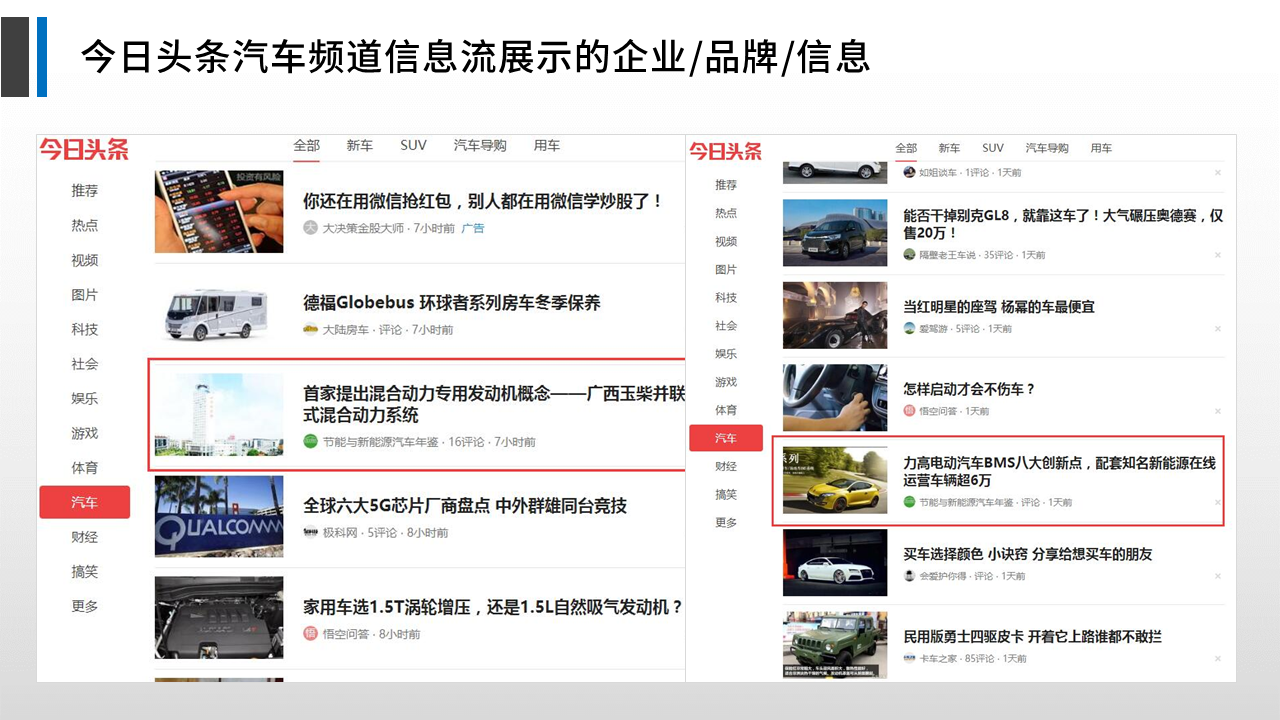Open headline 当红明星的座驾 杨幂的车最便宜
The height and width of the screenshot is (720, 1280).
click(x=999, y=306)
